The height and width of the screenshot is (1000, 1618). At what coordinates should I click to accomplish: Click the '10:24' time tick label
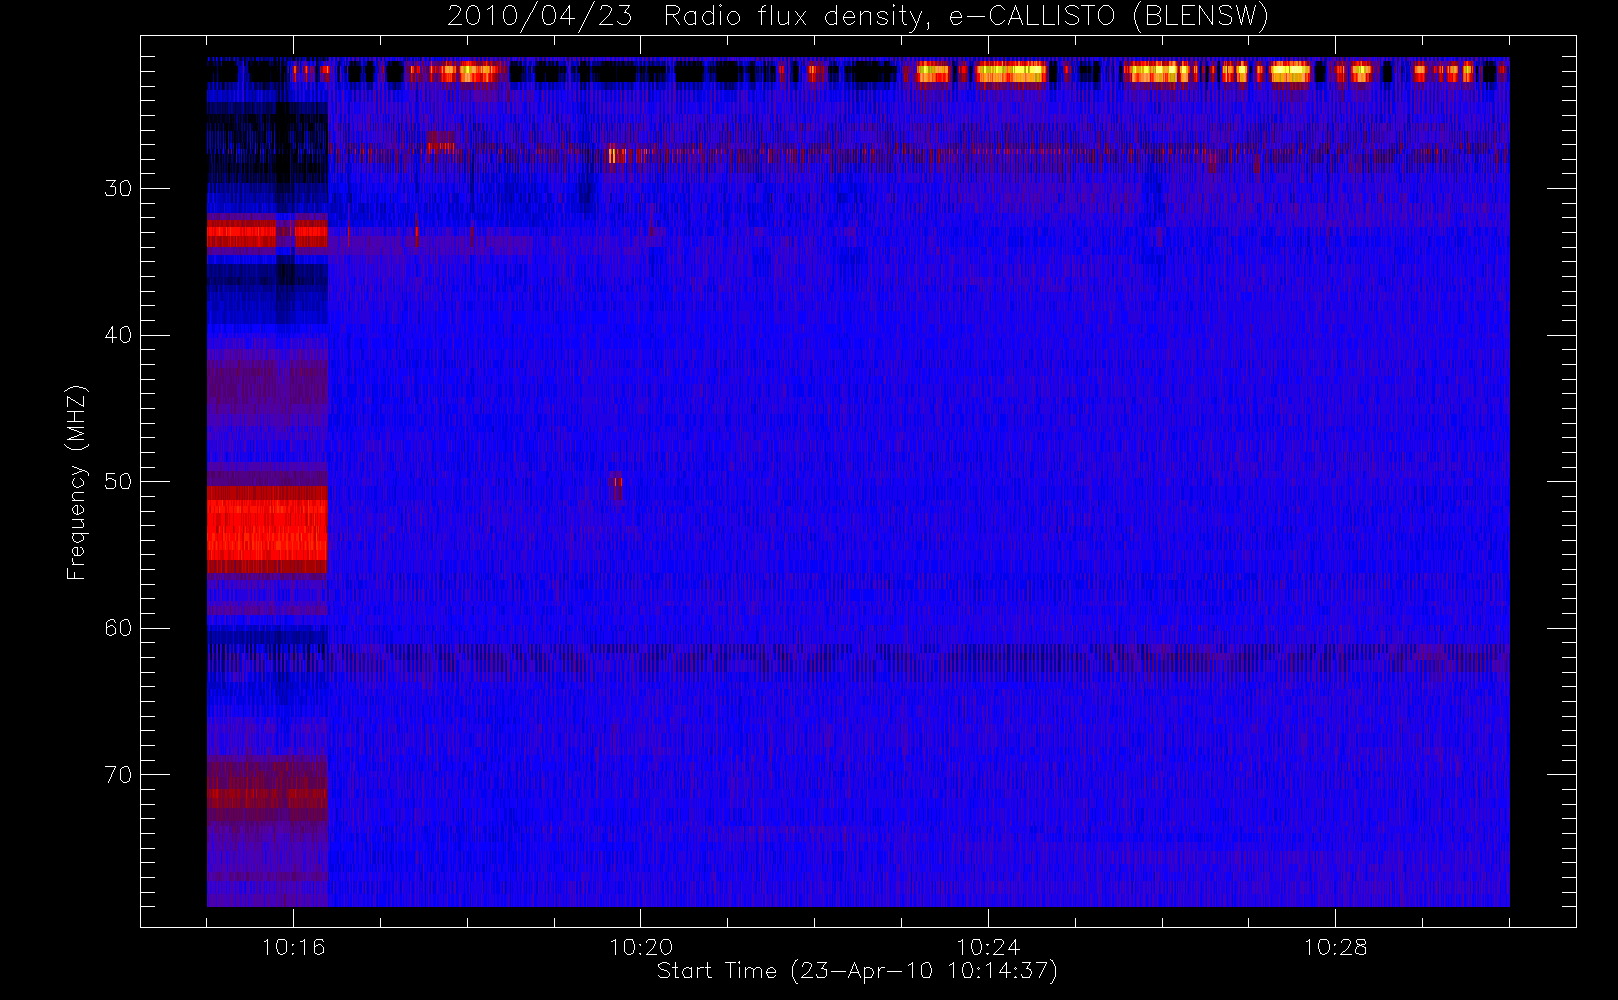tap(988, 947)
